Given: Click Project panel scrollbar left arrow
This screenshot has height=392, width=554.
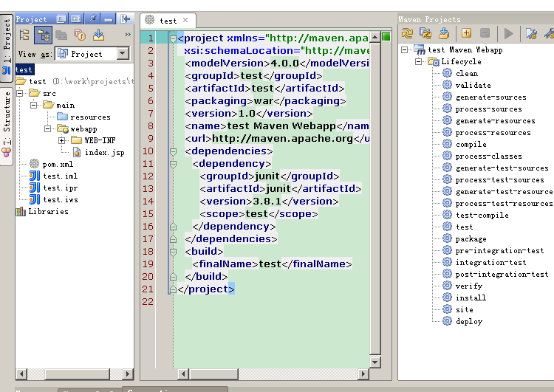Looking at the screenshot, I should [22, 374].
